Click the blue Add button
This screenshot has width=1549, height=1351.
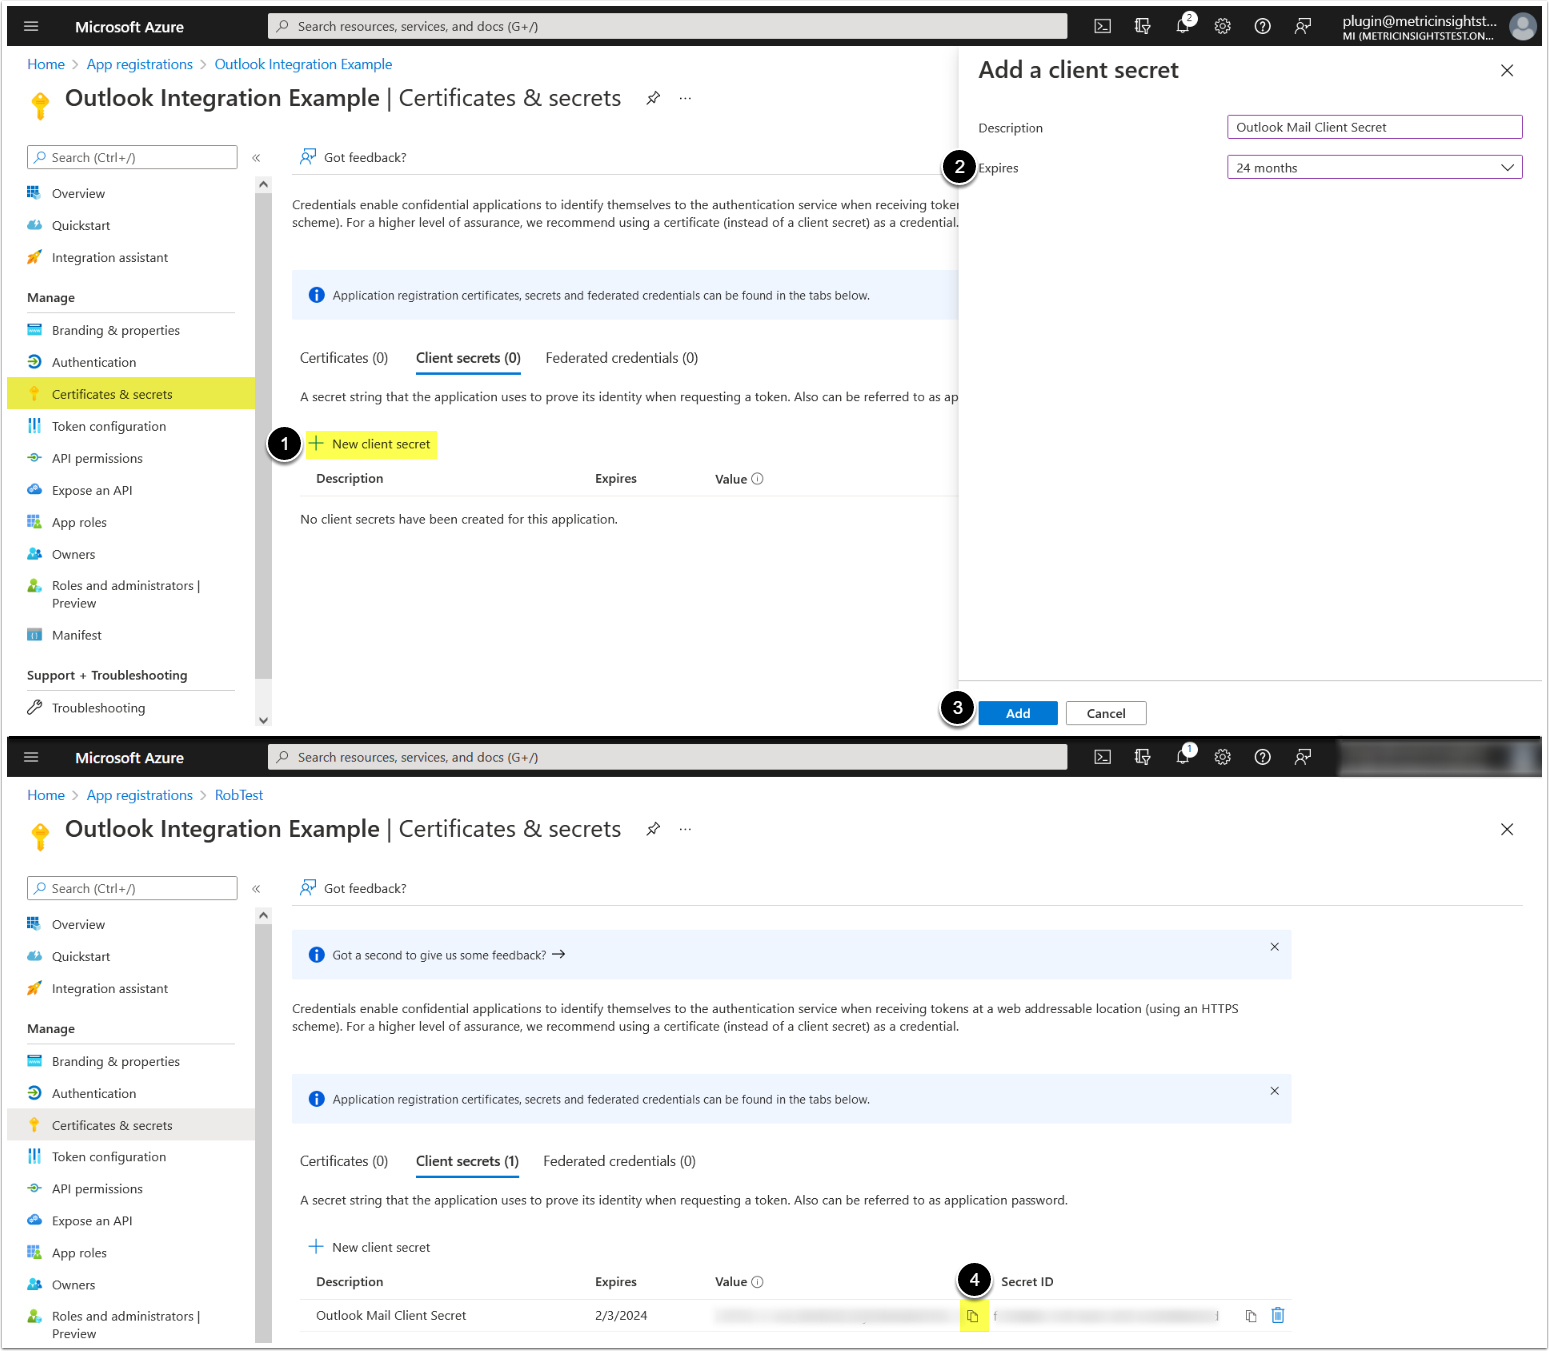pyautogui.click(x=1017, y=713)
